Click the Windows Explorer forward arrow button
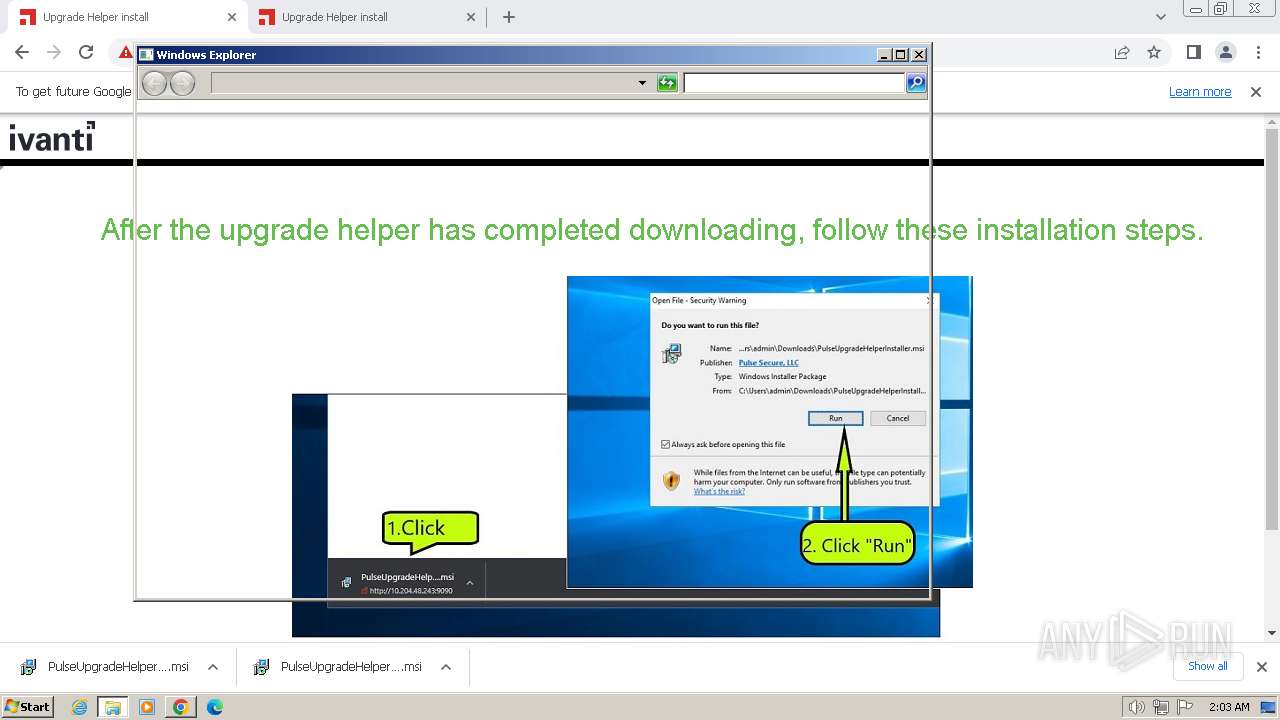Screen dimensions: 1280x720 pyautogui.click(x=182, y=83)
